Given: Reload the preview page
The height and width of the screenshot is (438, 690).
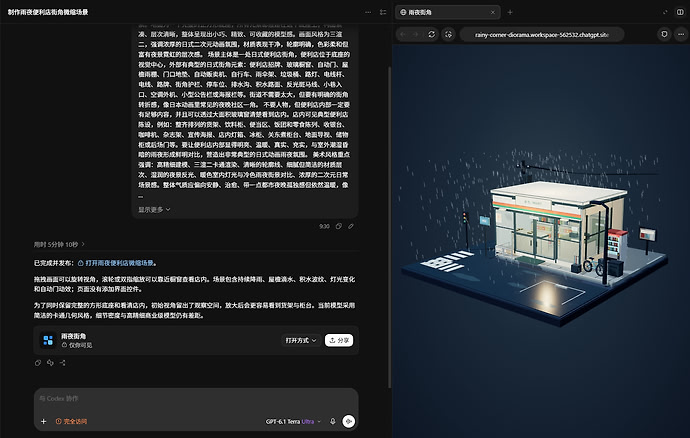Looking at the screenshot, I should tap(432, 34).
